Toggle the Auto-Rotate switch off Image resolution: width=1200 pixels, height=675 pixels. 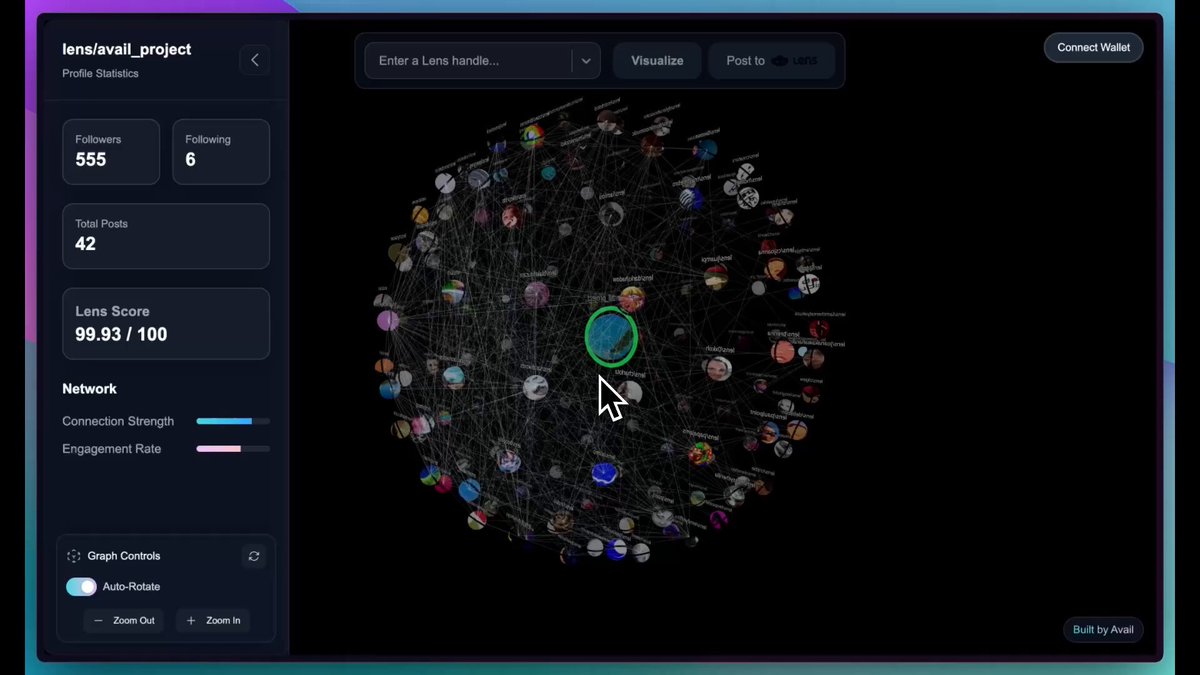point(81,587)
